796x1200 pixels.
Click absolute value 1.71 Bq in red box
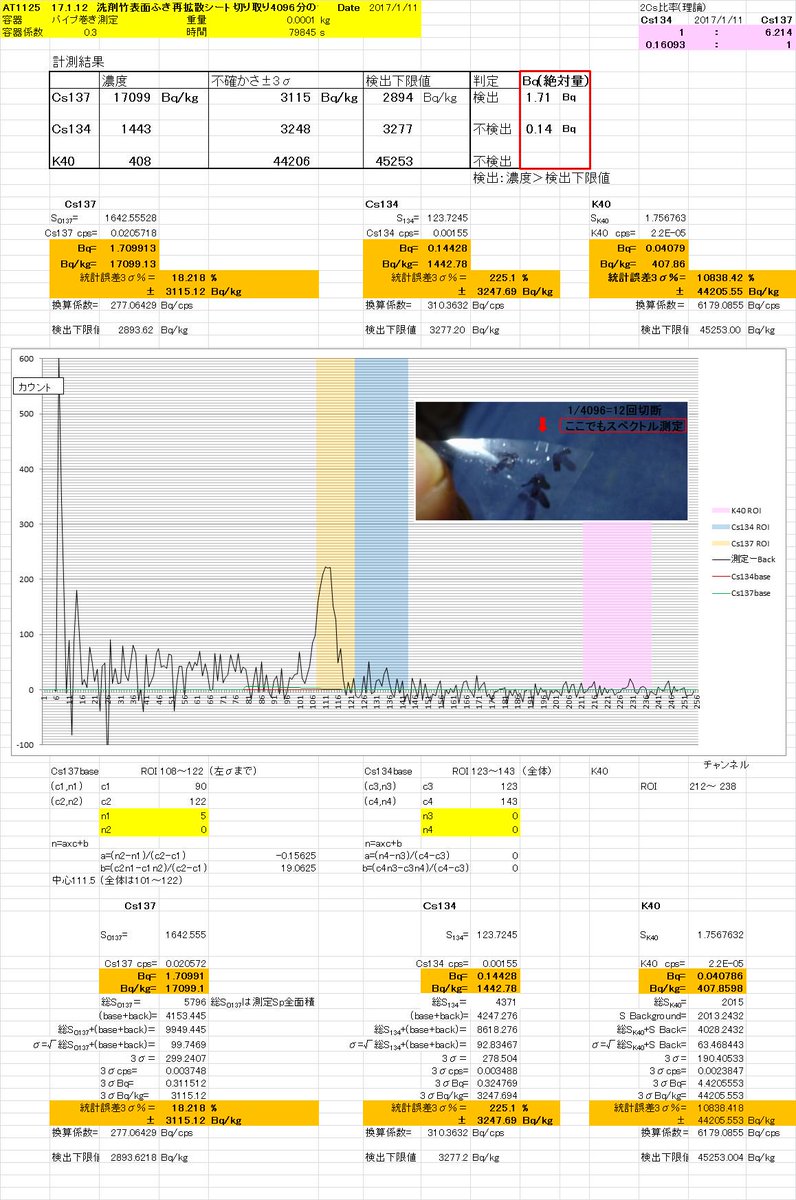coord(552,98)
